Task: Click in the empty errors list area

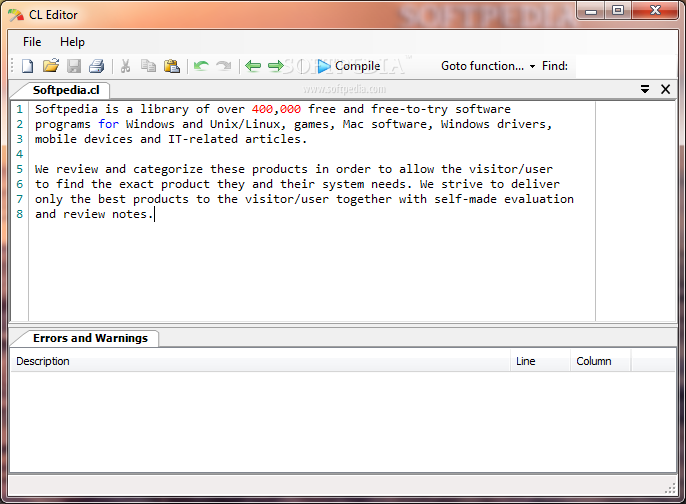Action: tap(343, 422)
